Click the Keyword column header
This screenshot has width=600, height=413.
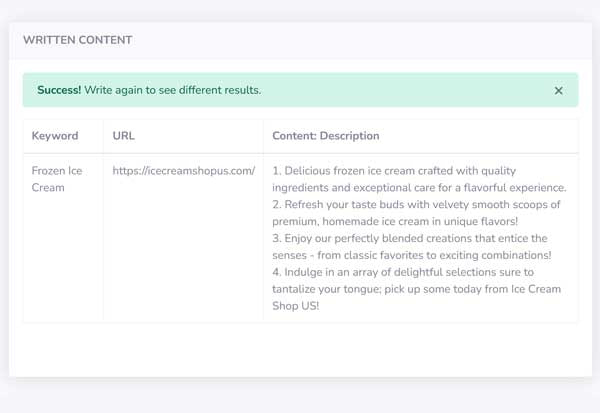tap(55, 136)
